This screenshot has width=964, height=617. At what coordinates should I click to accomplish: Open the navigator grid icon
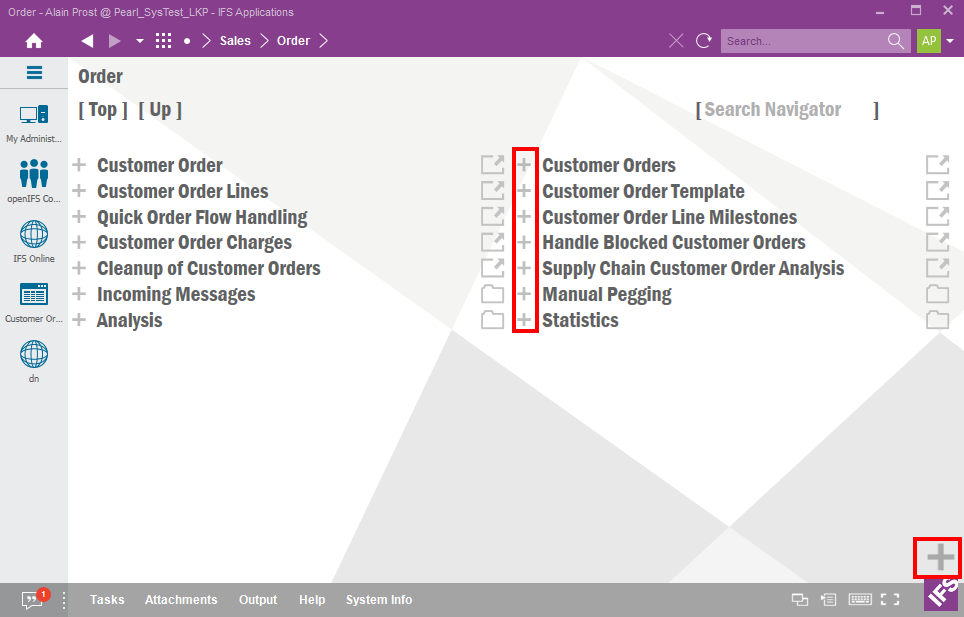164,41
